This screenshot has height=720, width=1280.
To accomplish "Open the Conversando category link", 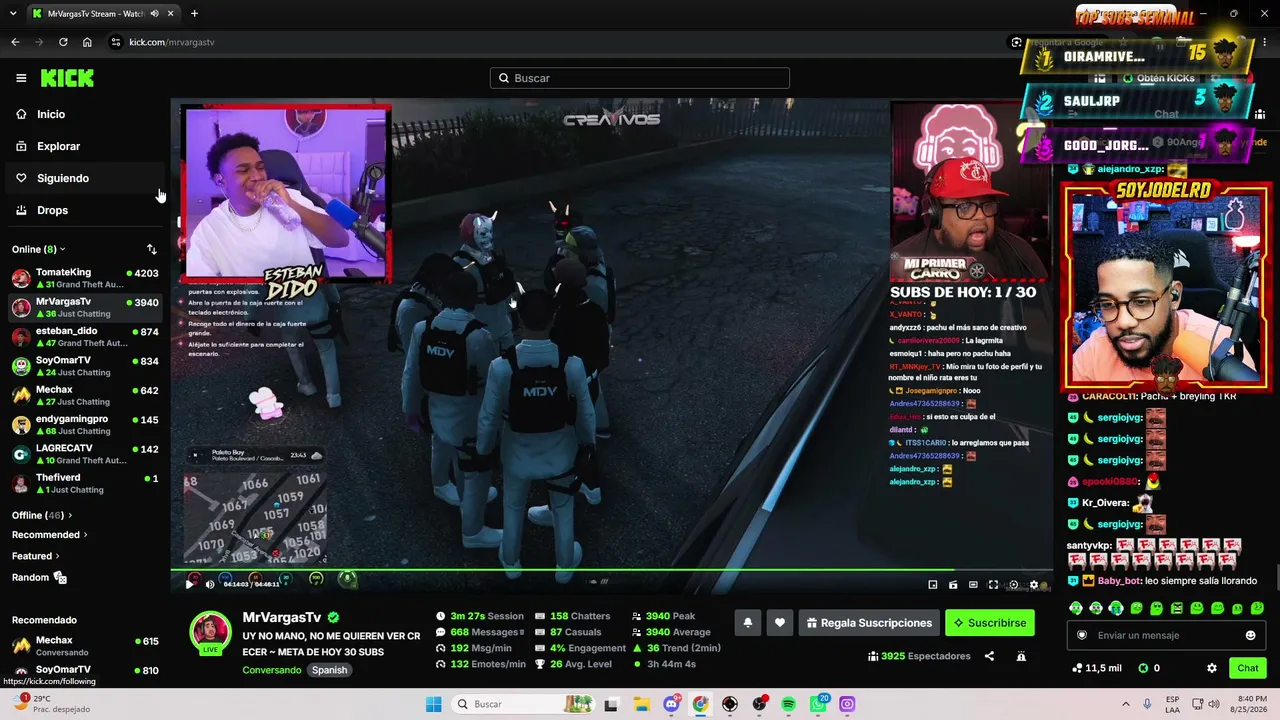I will coord(272,670).
